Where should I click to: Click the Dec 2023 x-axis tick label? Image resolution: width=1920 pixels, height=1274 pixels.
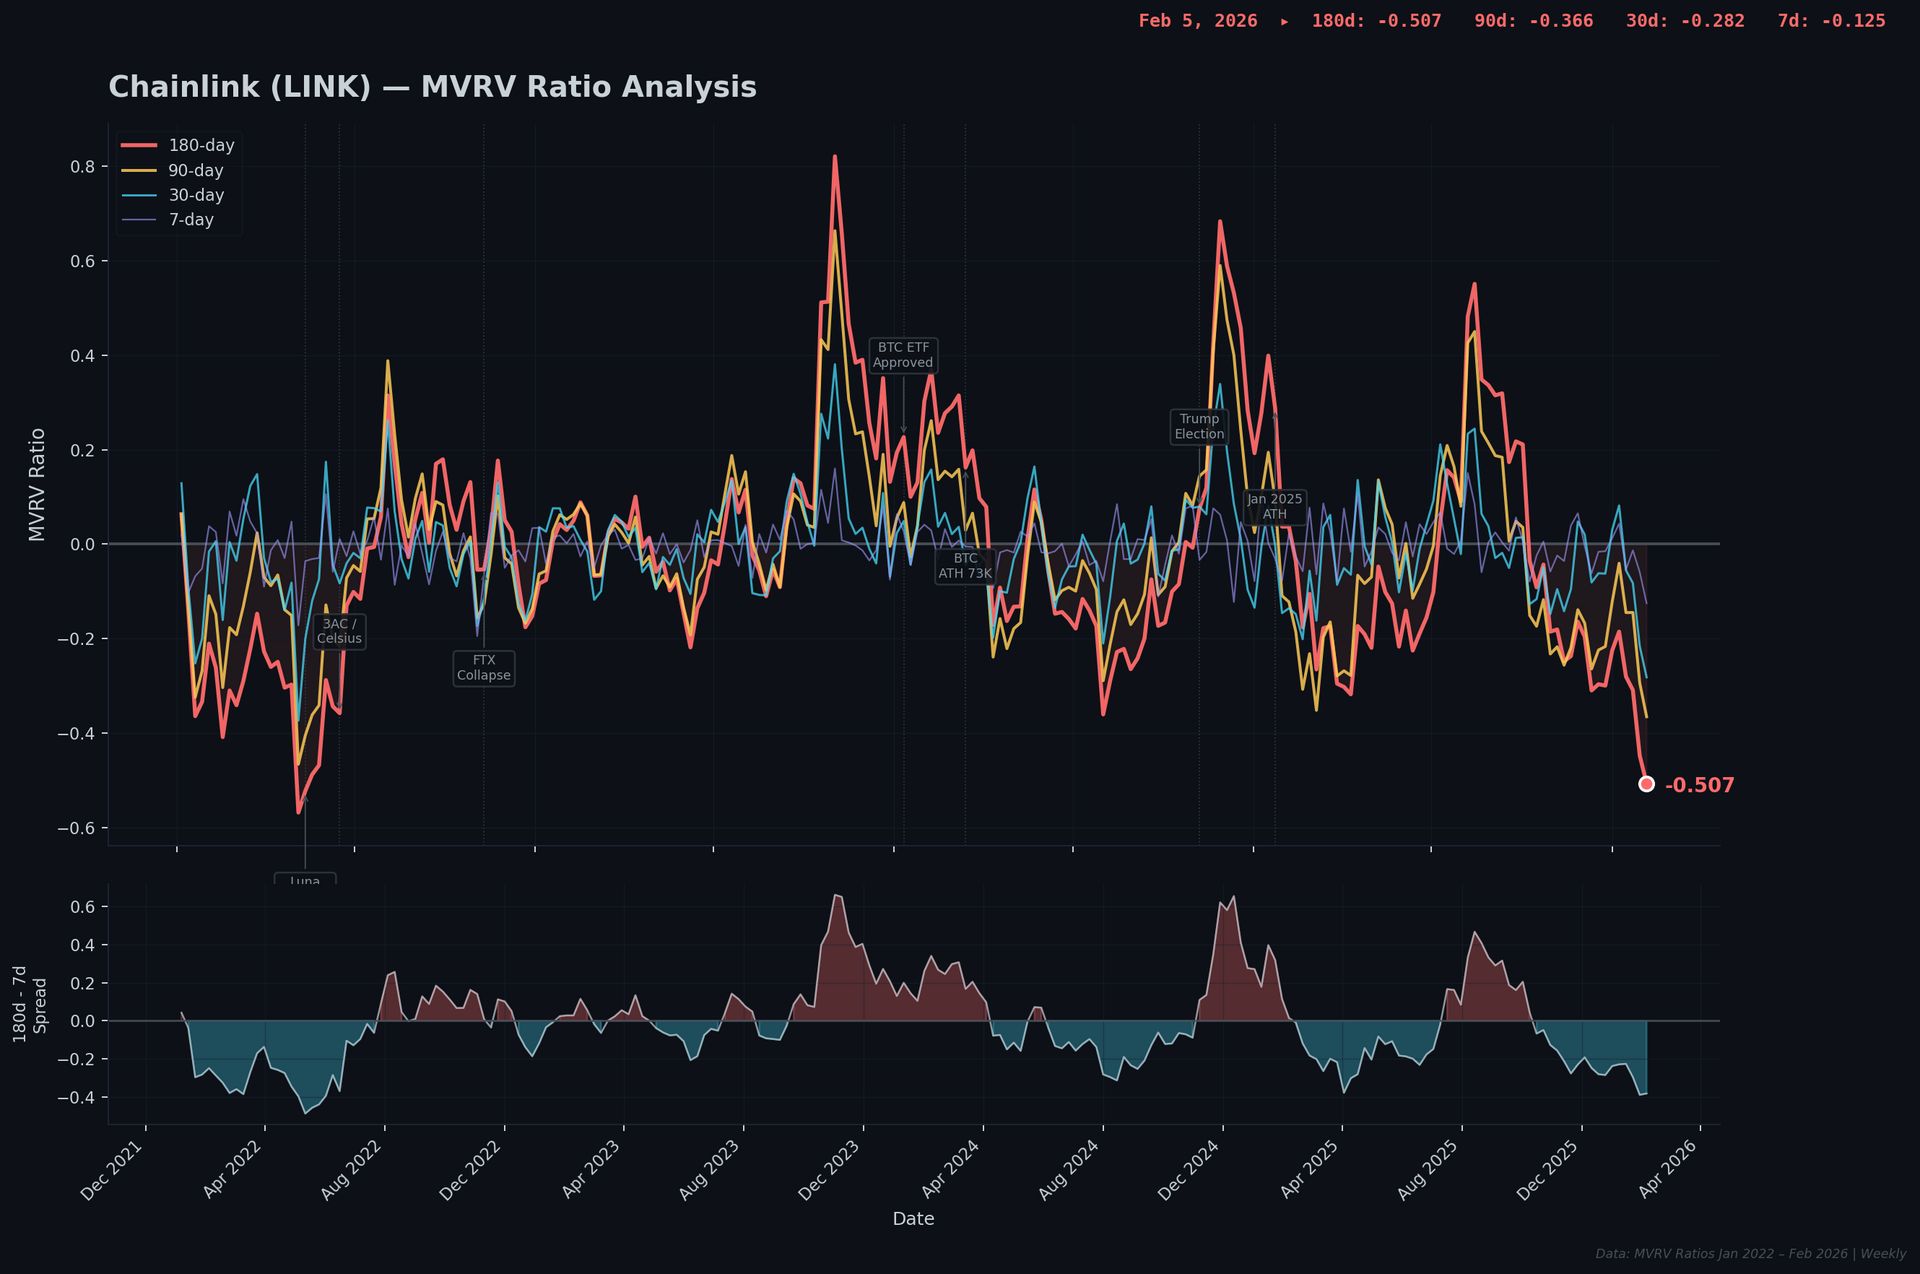point(829,1169)
